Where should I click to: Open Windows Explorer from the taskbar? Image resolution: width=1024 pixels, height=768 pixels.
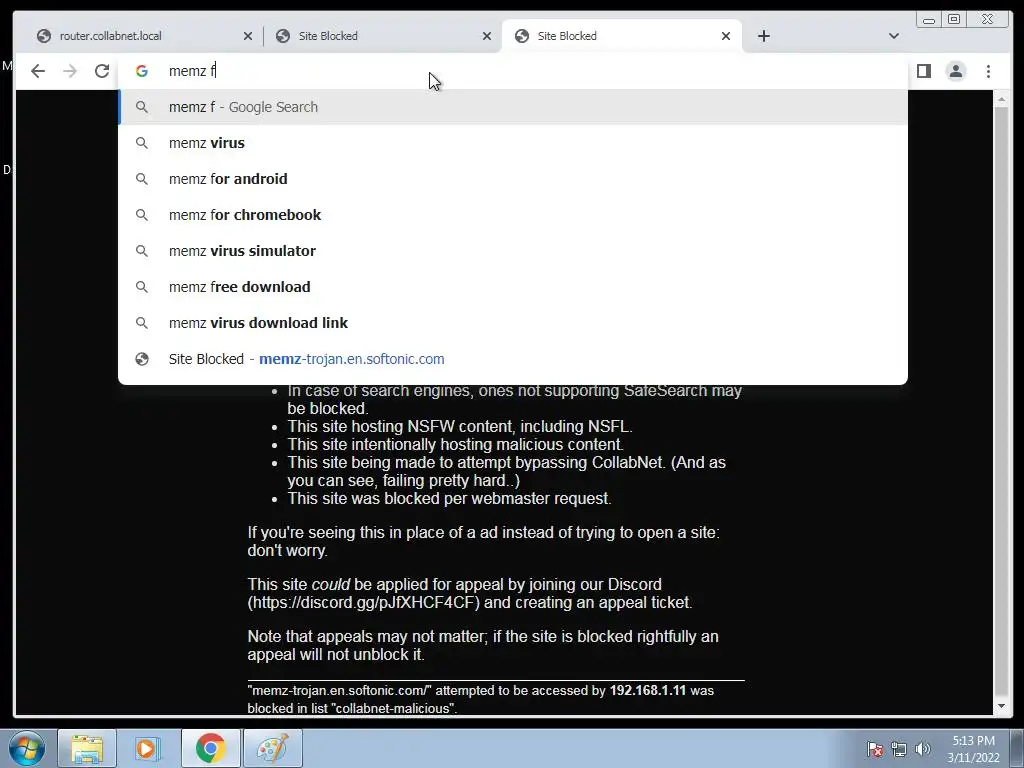point(87,749)
